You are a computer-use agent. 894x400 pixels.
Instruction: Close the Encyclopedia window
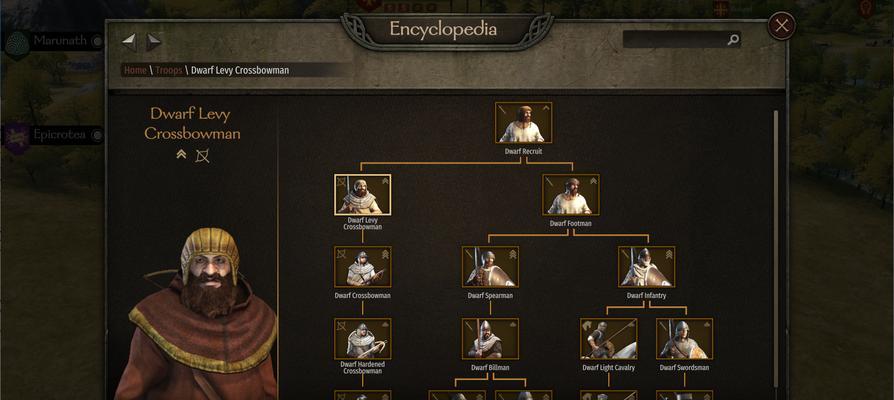[x=782, y=26]
